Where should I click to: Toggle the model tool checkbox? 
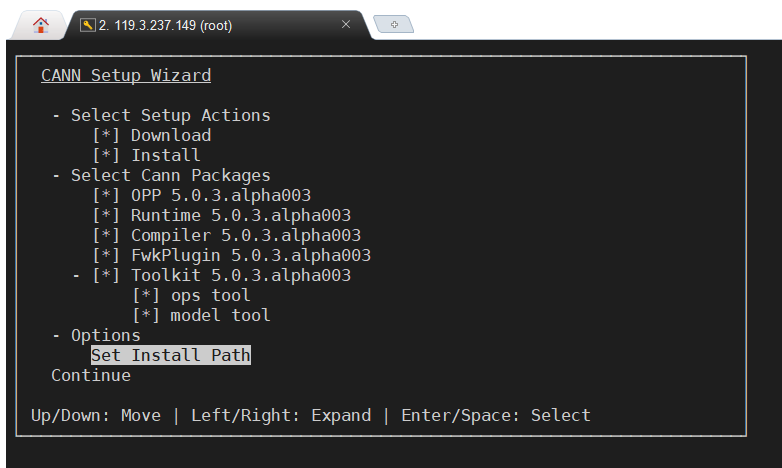click(146, 315)
